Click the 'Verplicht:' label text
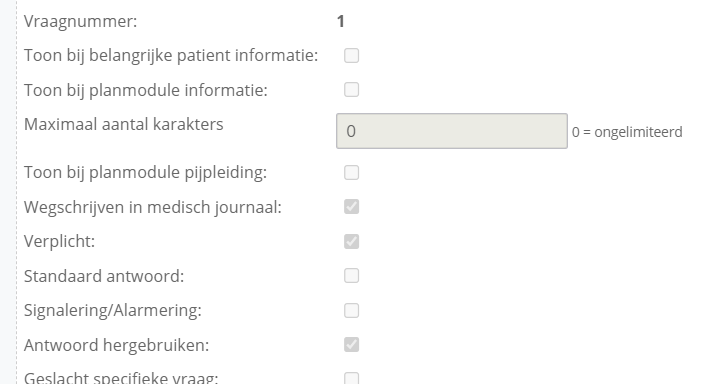The image size is (723, 384). [59, 241]
